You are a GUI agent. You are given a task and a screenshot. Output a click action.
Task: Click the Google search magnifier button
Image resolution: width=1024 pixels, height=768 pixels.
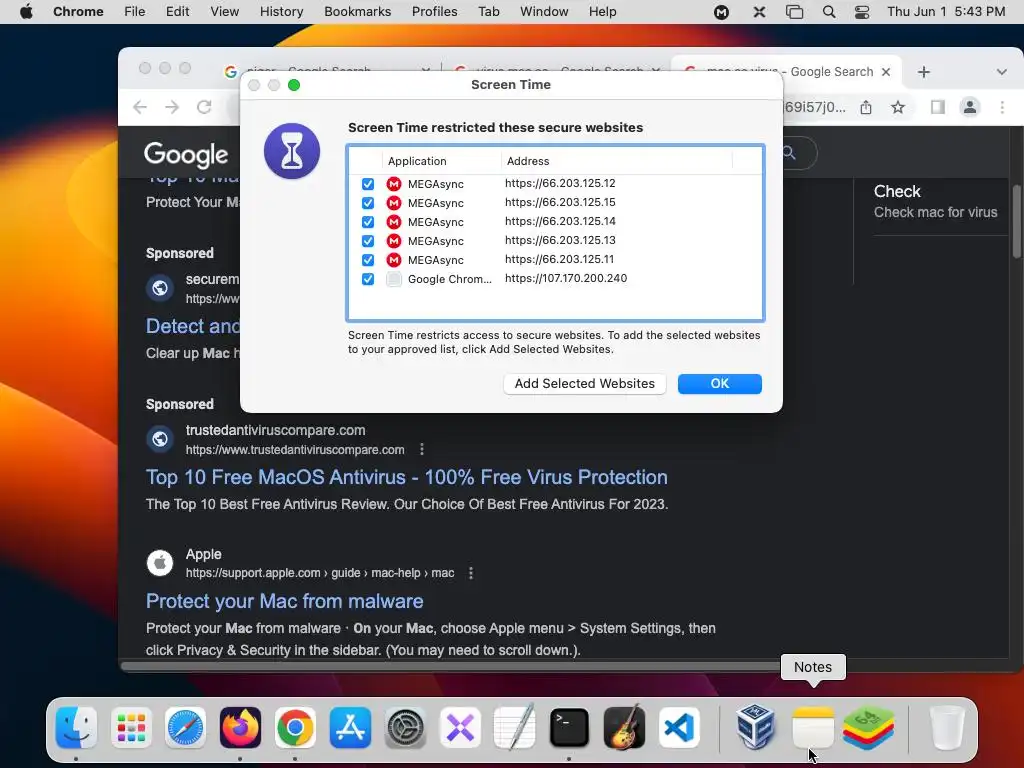[790, 153]
